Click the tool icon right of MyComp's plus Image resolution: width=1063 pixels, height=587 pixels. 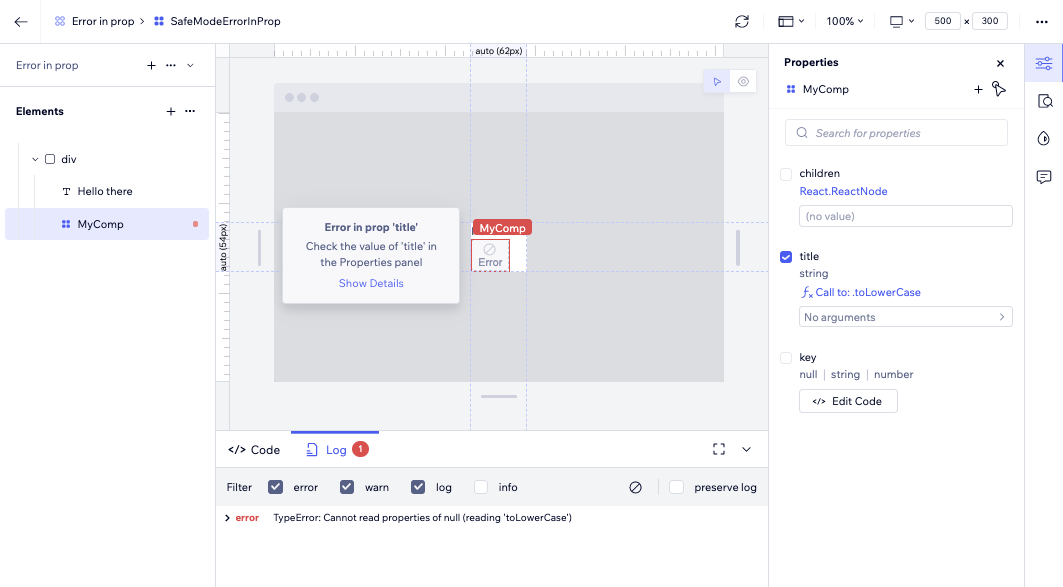999,89
